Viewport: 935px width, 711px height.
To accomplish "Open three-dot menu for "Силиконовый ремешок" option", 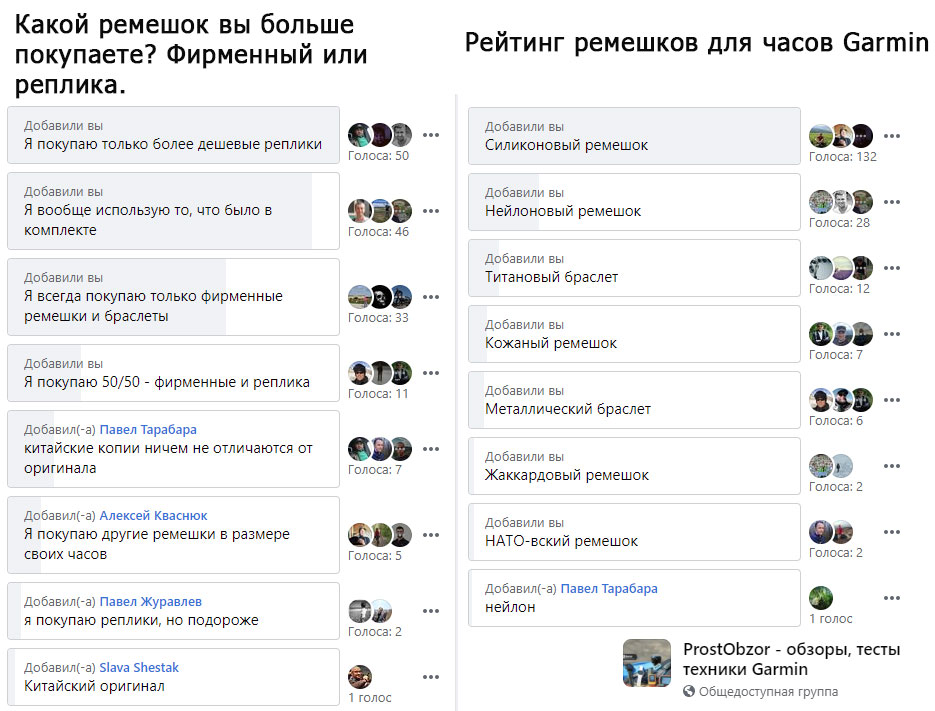I will (x=892, y=136).
